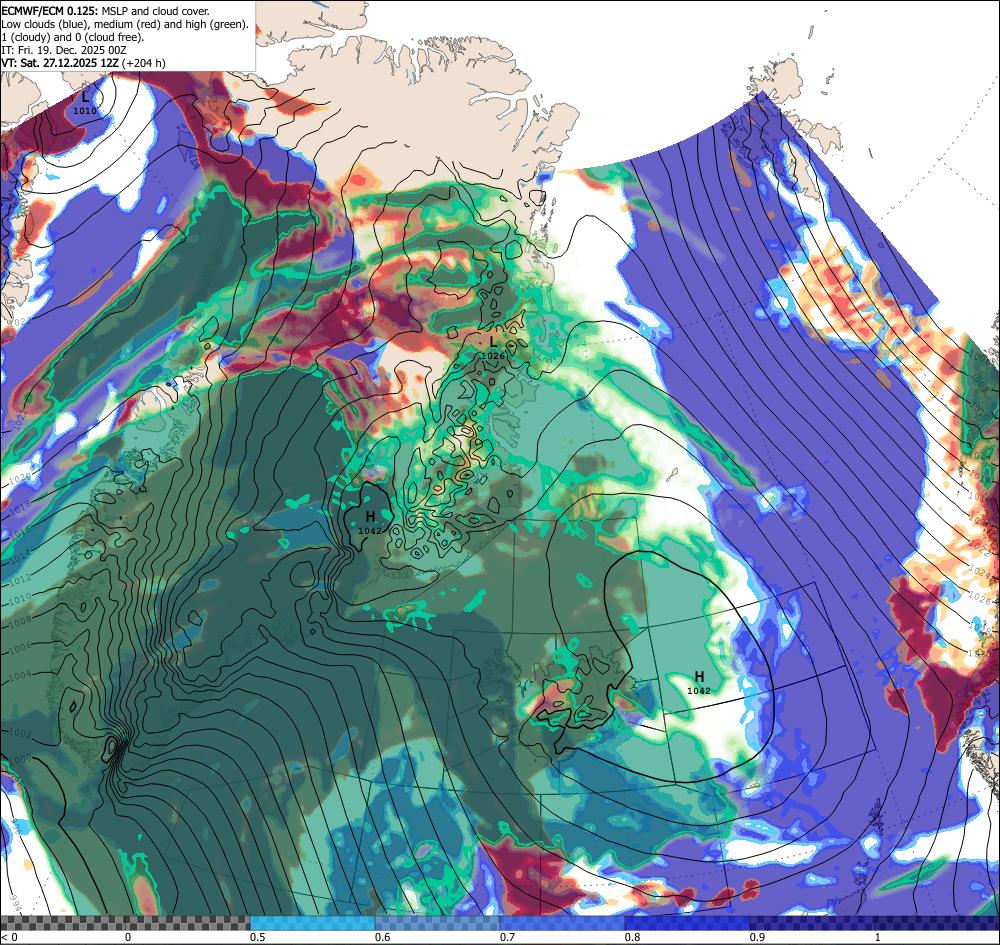Click the 1014 isobar label on left edge
This screenshot has width=1000, height=945.
click(x=20, y=557)
